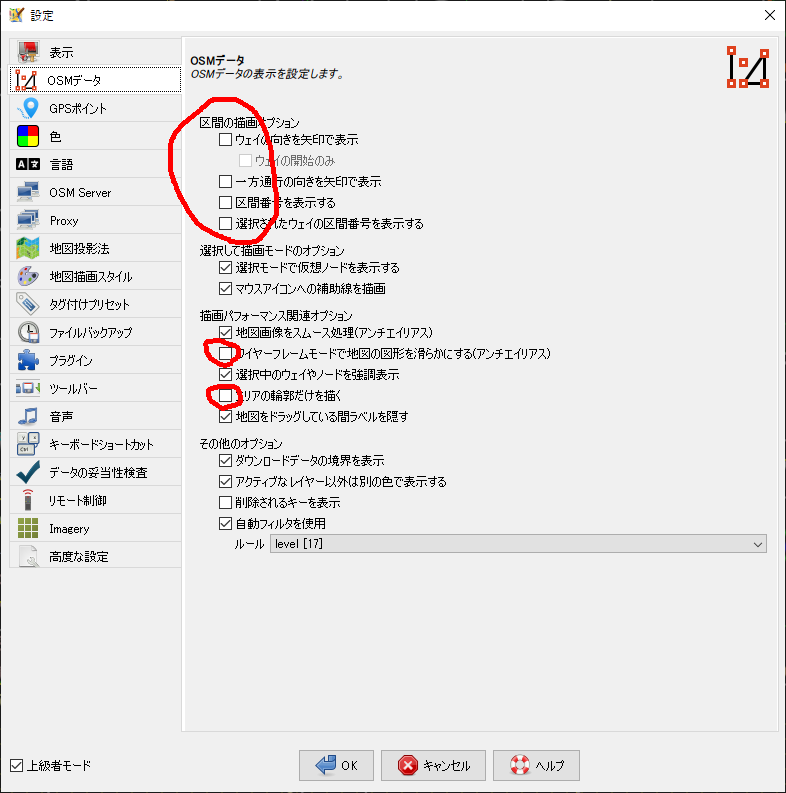Switch to the 高度な設定 tab
The height and width of the screenshot is (793, 786).
pyautogui.click(x=95, y=556)
